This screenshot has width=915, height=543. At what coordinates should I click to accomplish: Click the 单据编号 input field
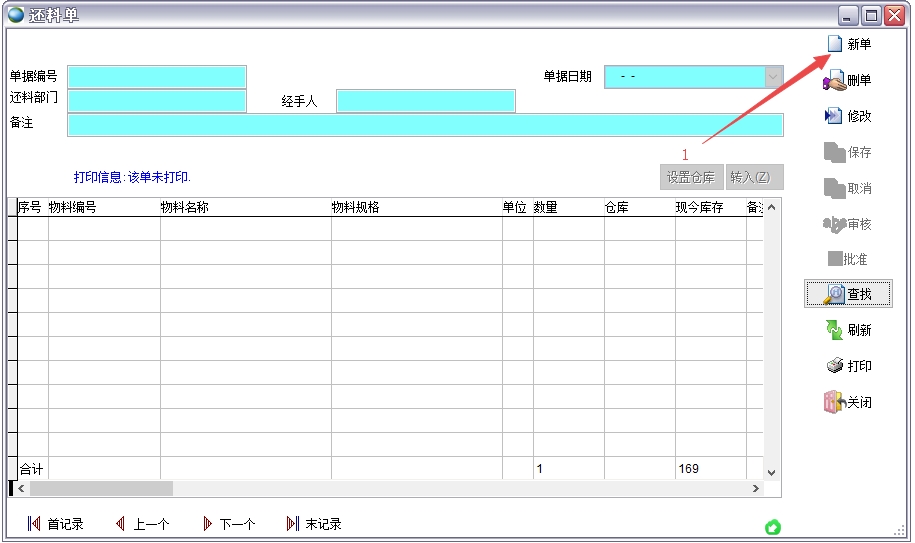tap(157, 77)
